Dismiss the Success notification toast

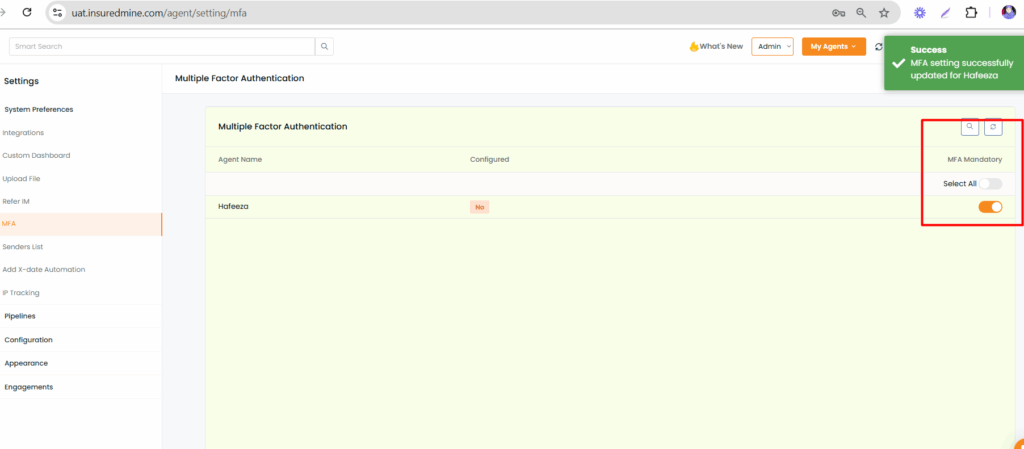[953, 63]
